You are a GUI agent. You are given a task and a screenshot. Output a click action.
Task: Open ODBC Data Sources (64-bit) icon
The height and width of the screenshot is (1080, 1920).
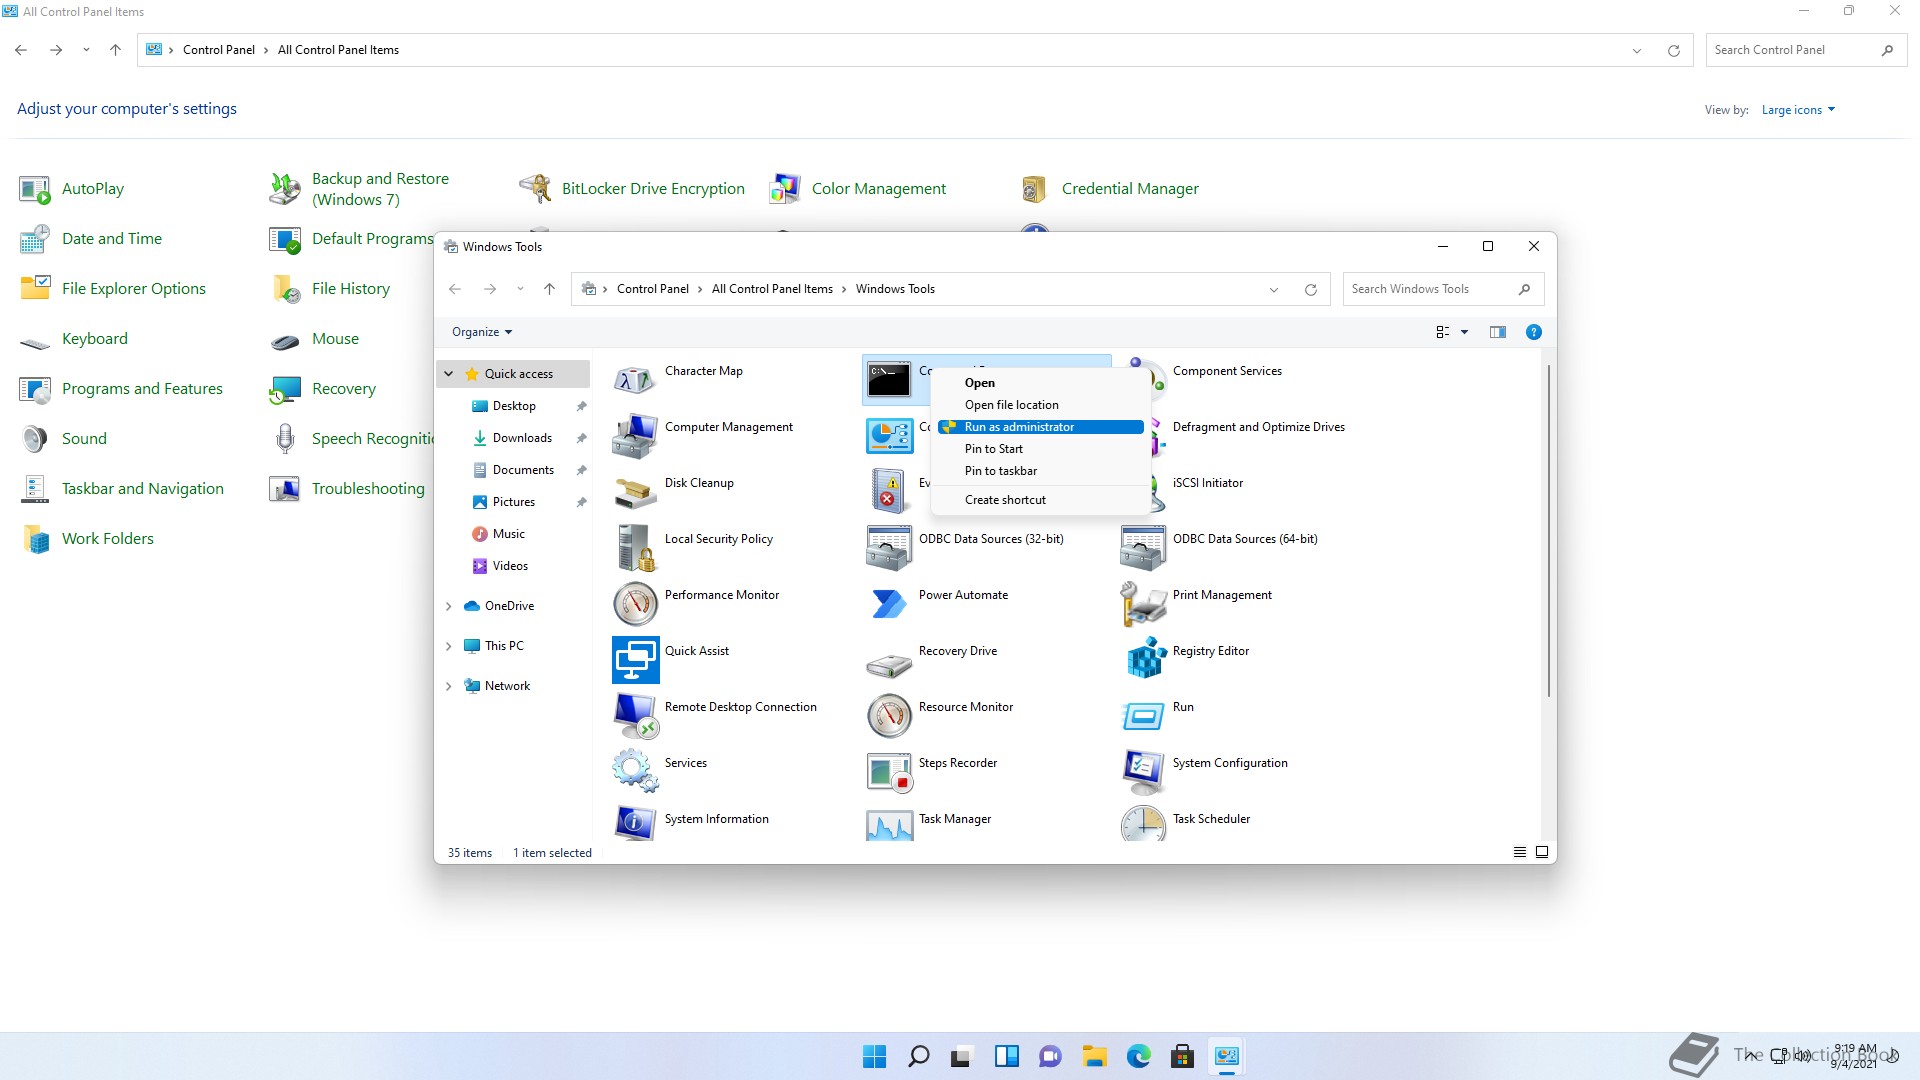click(x=1143, y=548)
